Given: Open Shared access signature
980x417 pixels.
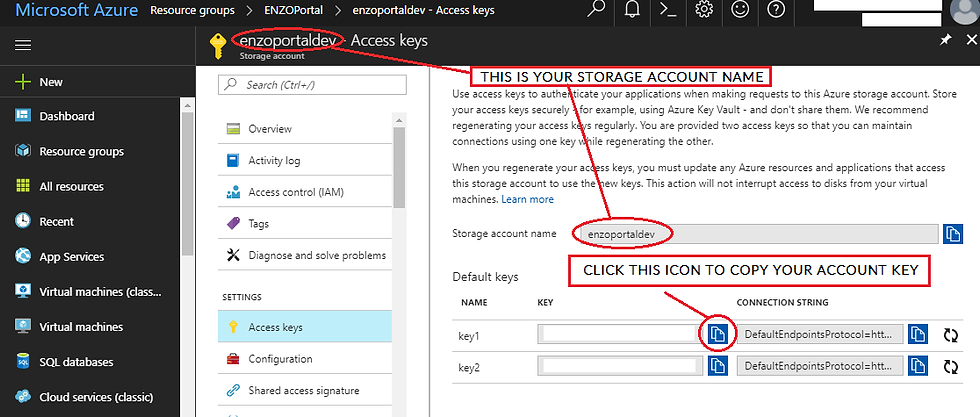Looking at the screenshot, I should (305, 390).
